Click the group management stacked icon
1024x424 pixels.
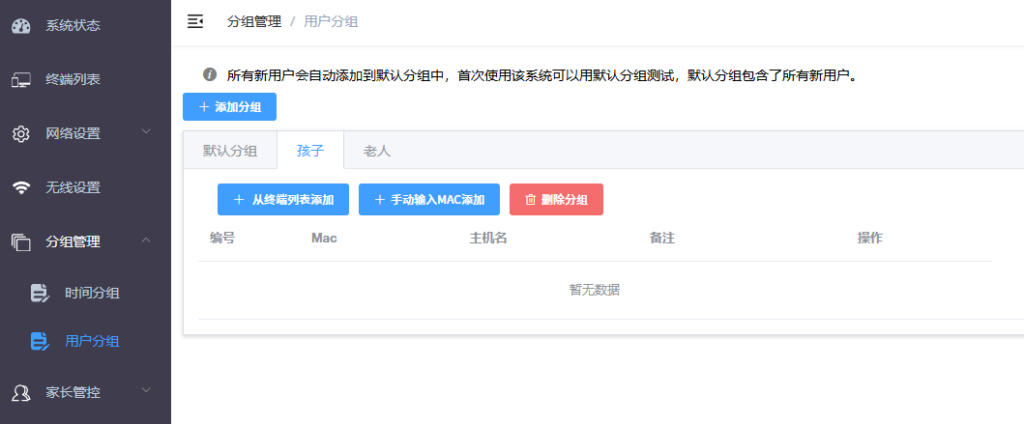tap(21, 241)
